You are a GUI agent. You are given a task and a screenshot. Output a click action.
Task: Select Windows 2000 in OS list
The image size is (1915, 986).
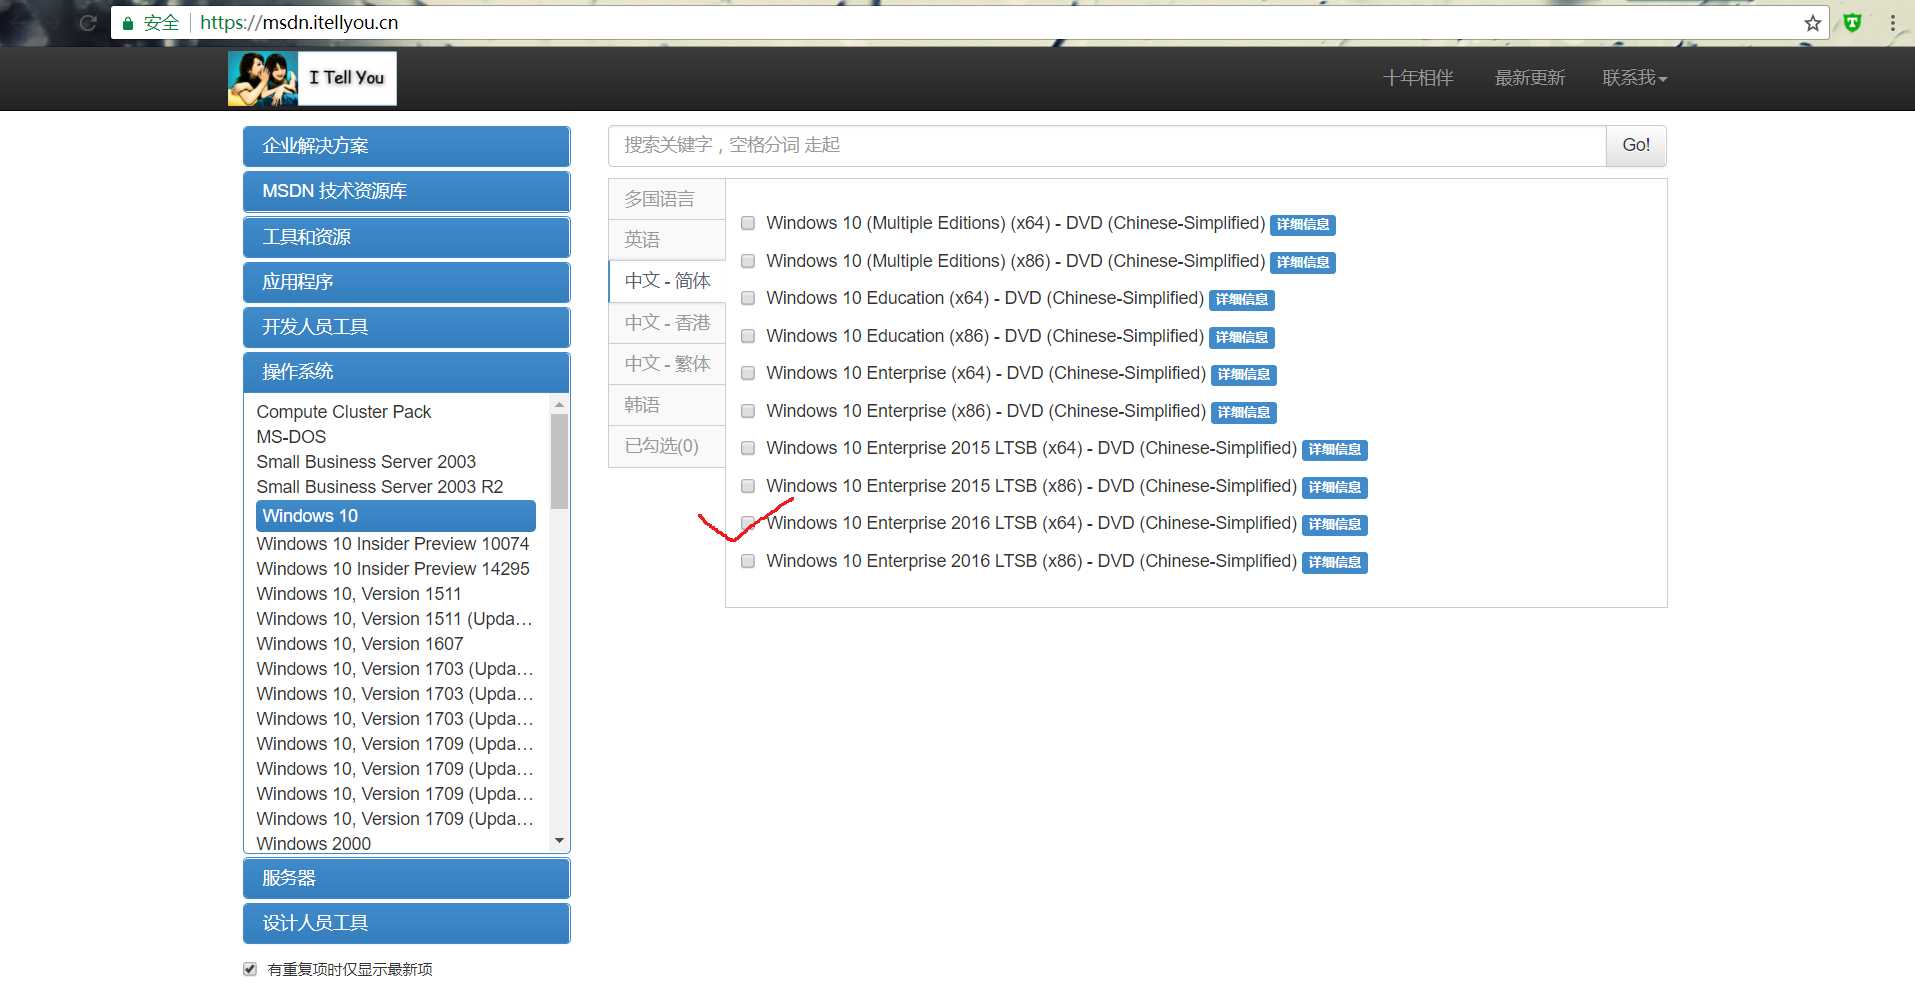coord(313,843)
